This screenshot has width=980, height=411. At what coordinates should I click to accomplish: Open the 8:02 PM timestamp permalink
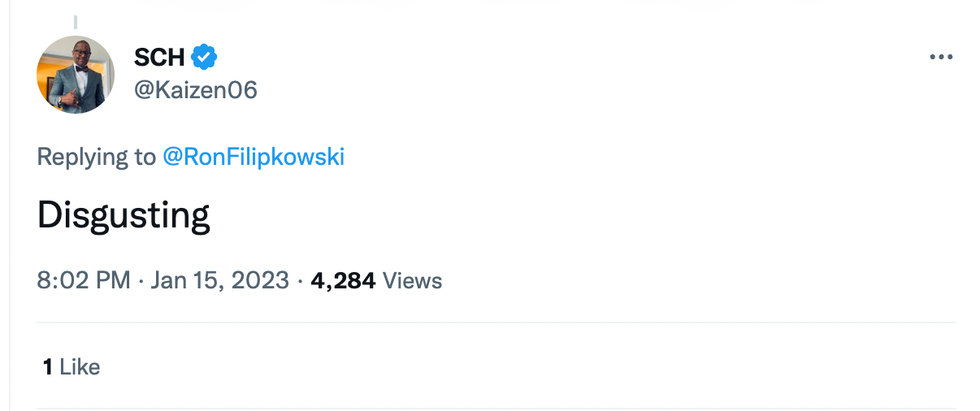pyautogui.click(x=83, y=281)
